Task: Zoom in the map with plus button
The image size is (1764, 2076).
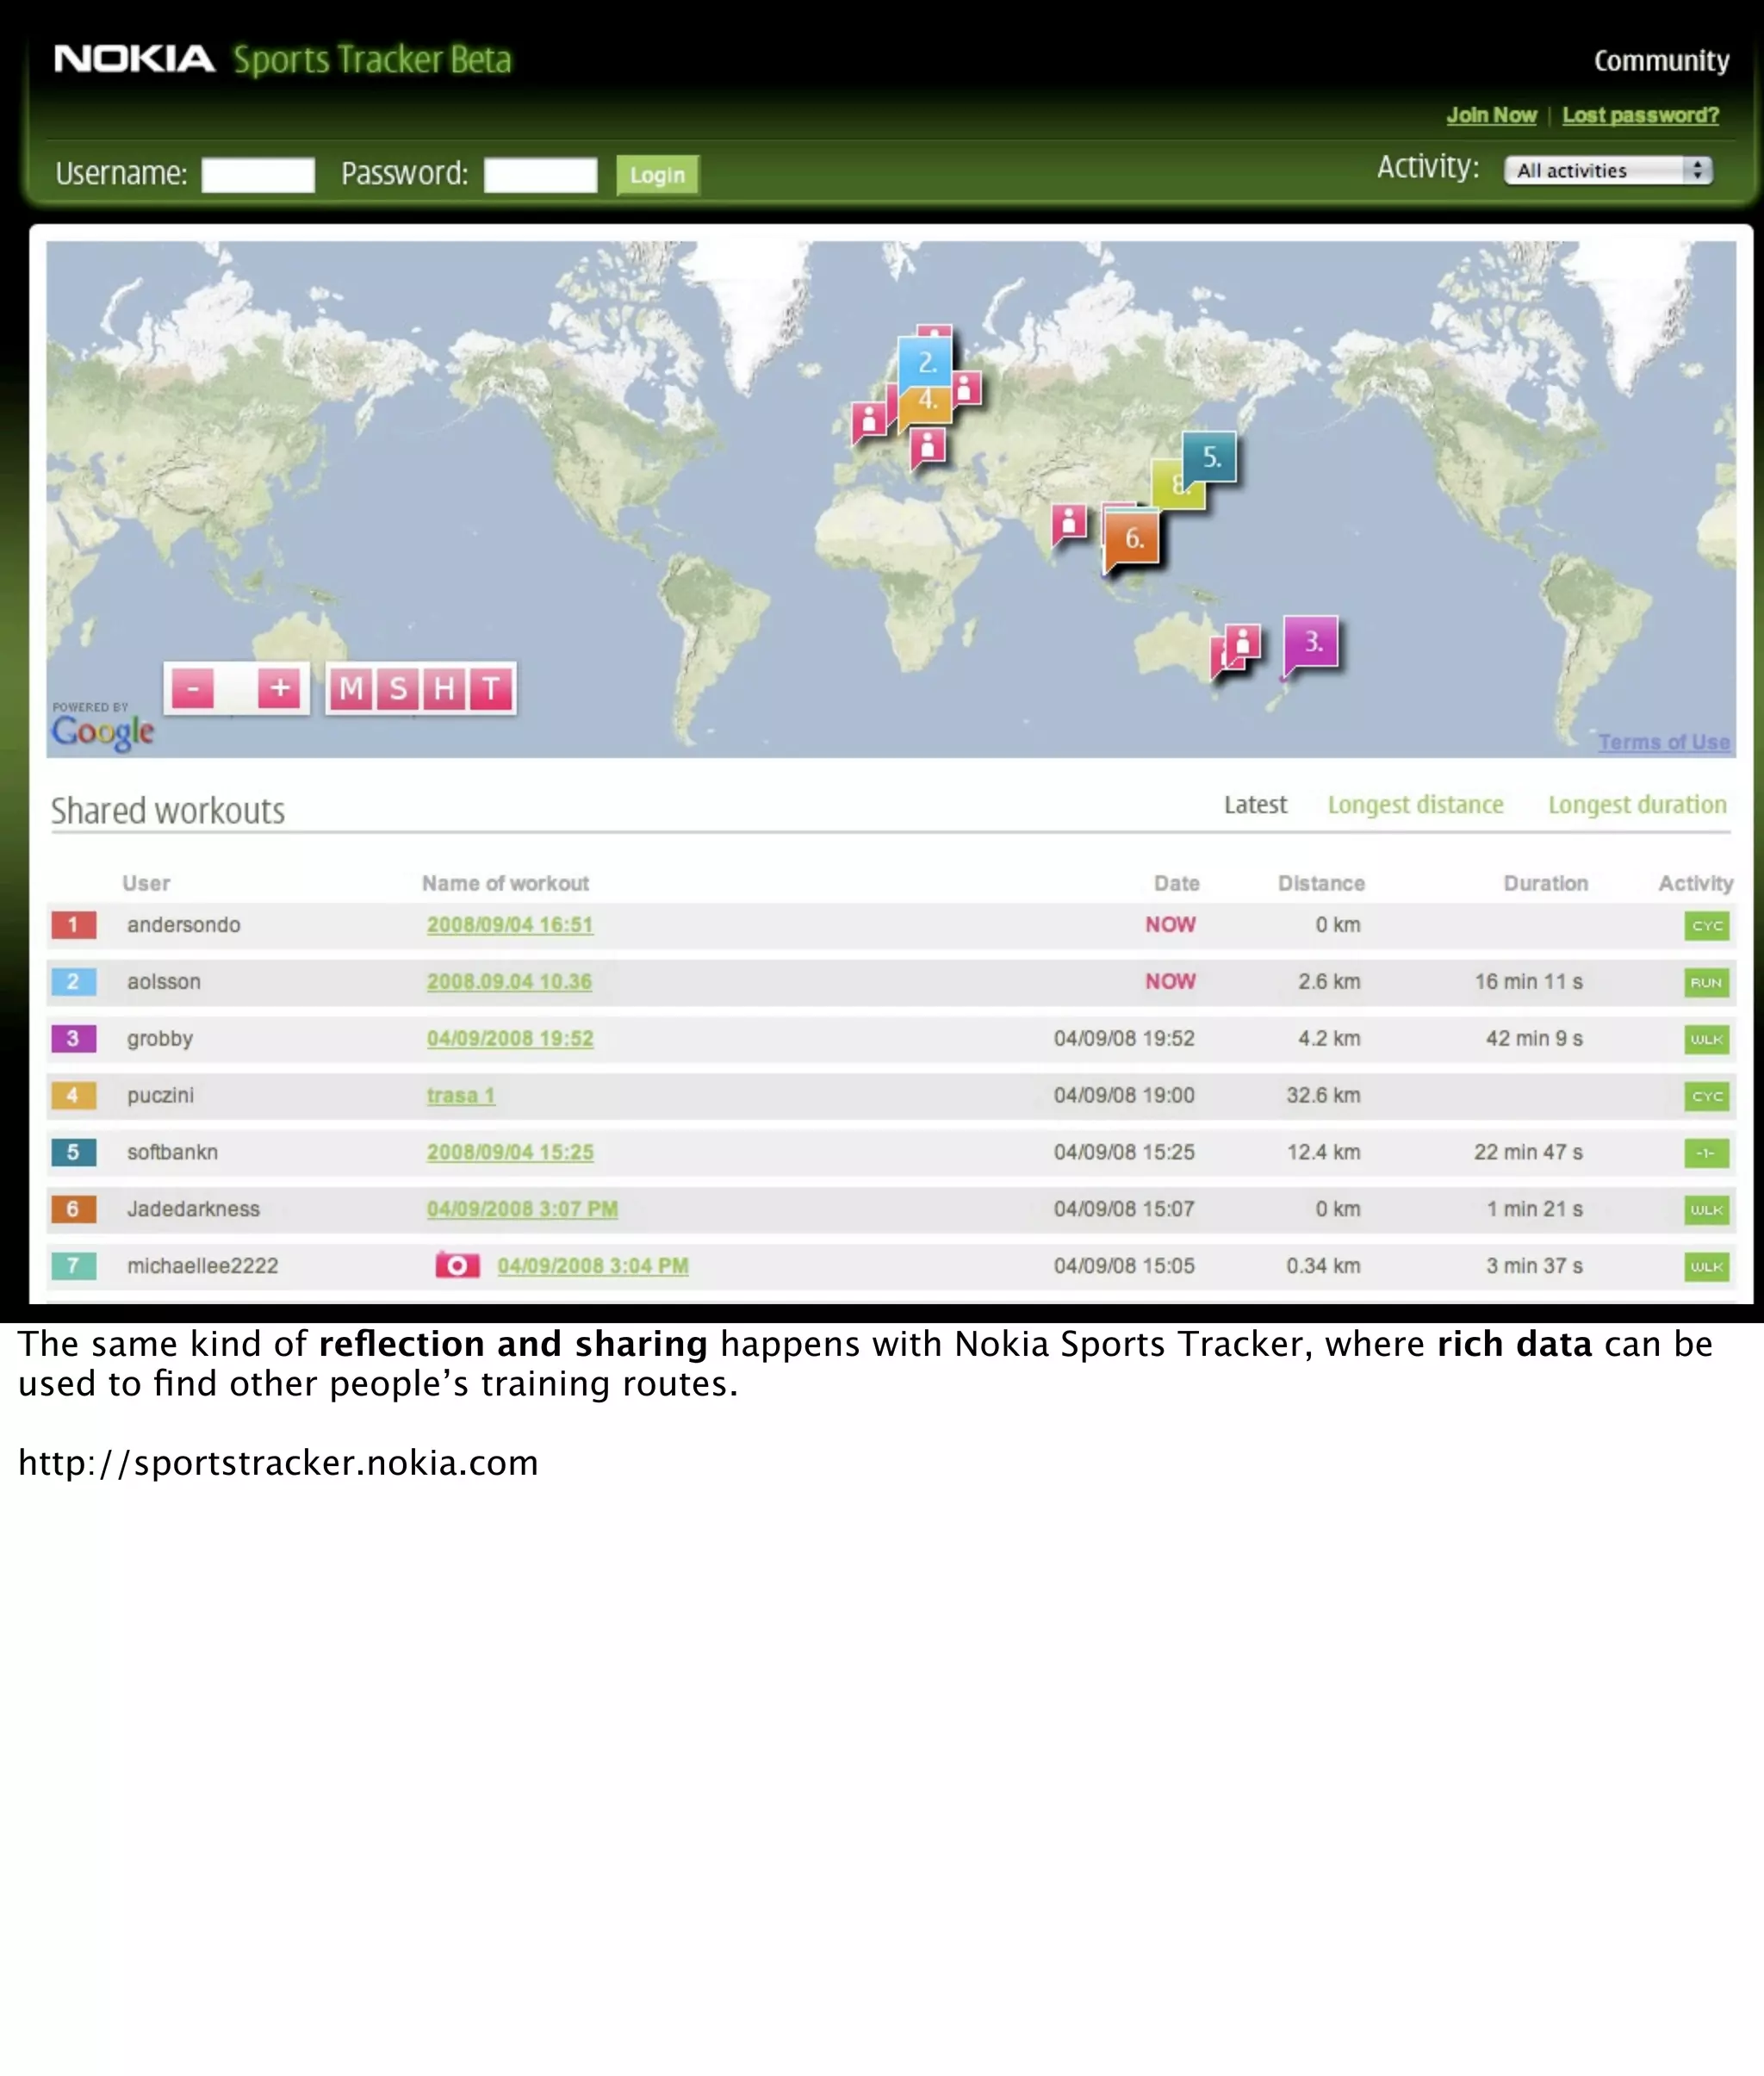Action: pos(279,689)
